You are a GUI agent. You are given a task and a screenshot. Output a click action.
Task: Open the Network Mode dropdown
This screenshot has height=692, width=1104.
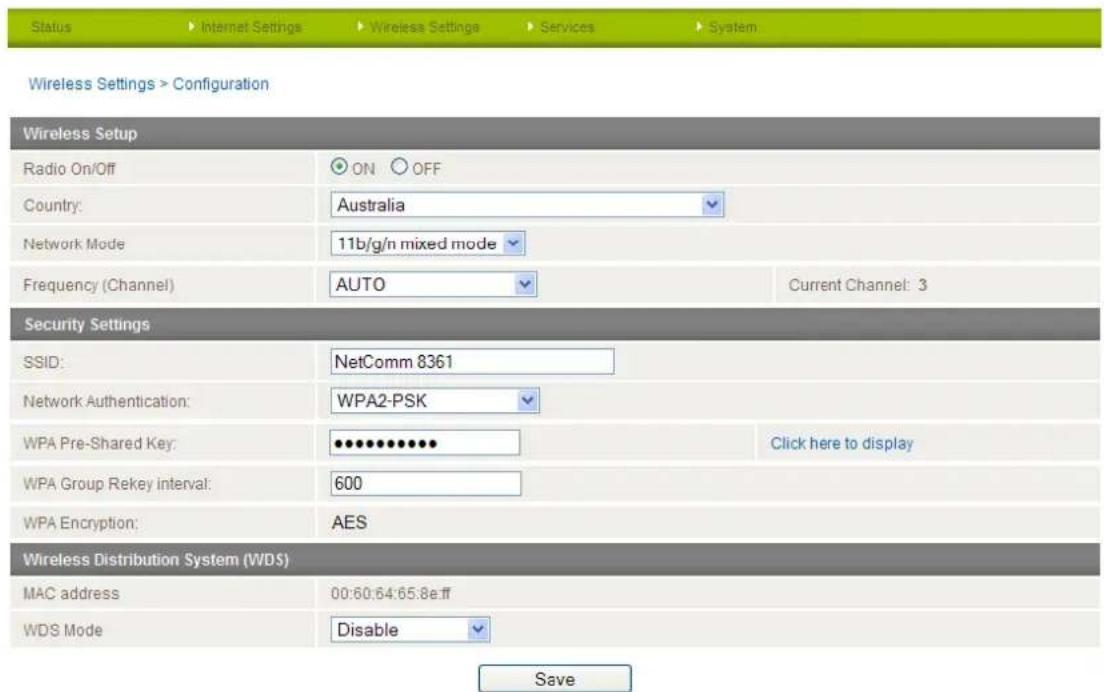427,244
